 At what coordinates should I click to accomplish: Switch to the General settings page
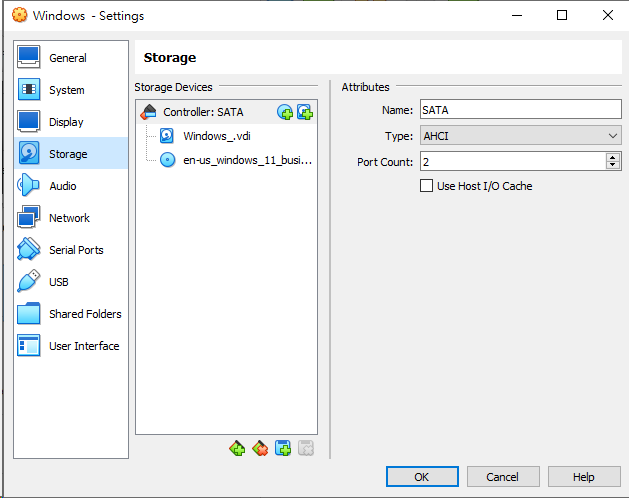67,58
